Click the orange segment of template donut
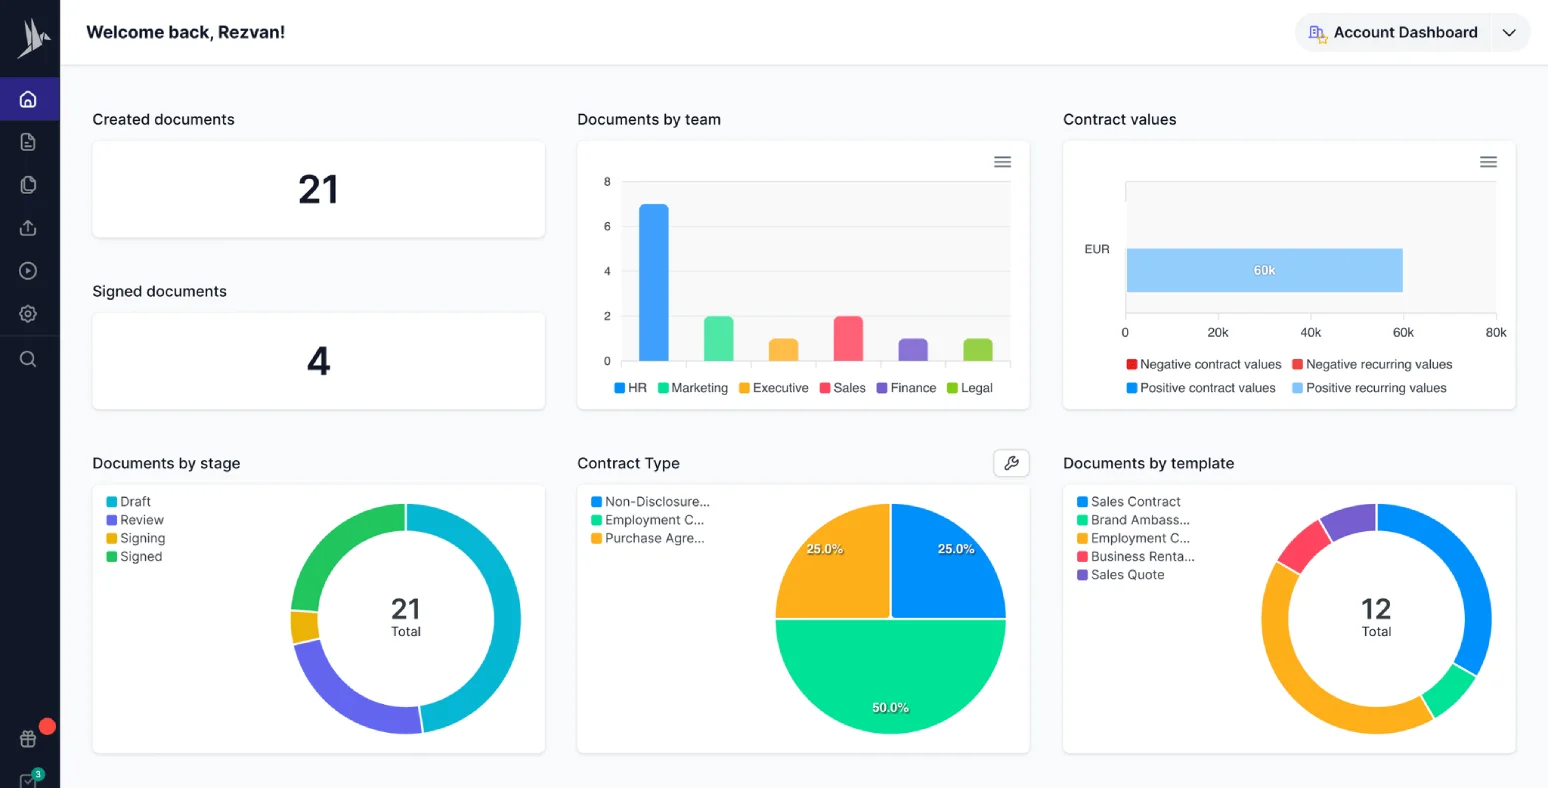The image size is (1548, 788). [x=1285, y=670]
